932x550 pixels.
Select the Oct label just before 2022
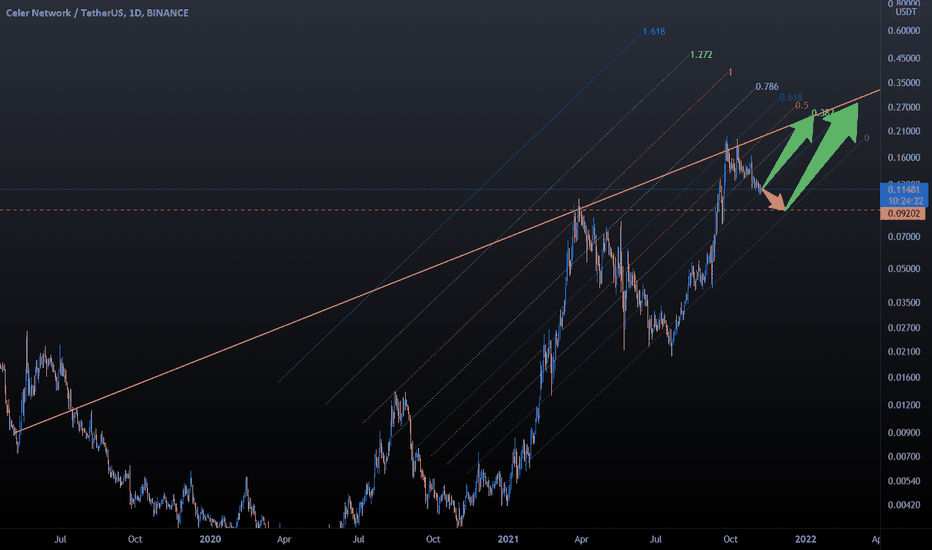tap(730, 539)
